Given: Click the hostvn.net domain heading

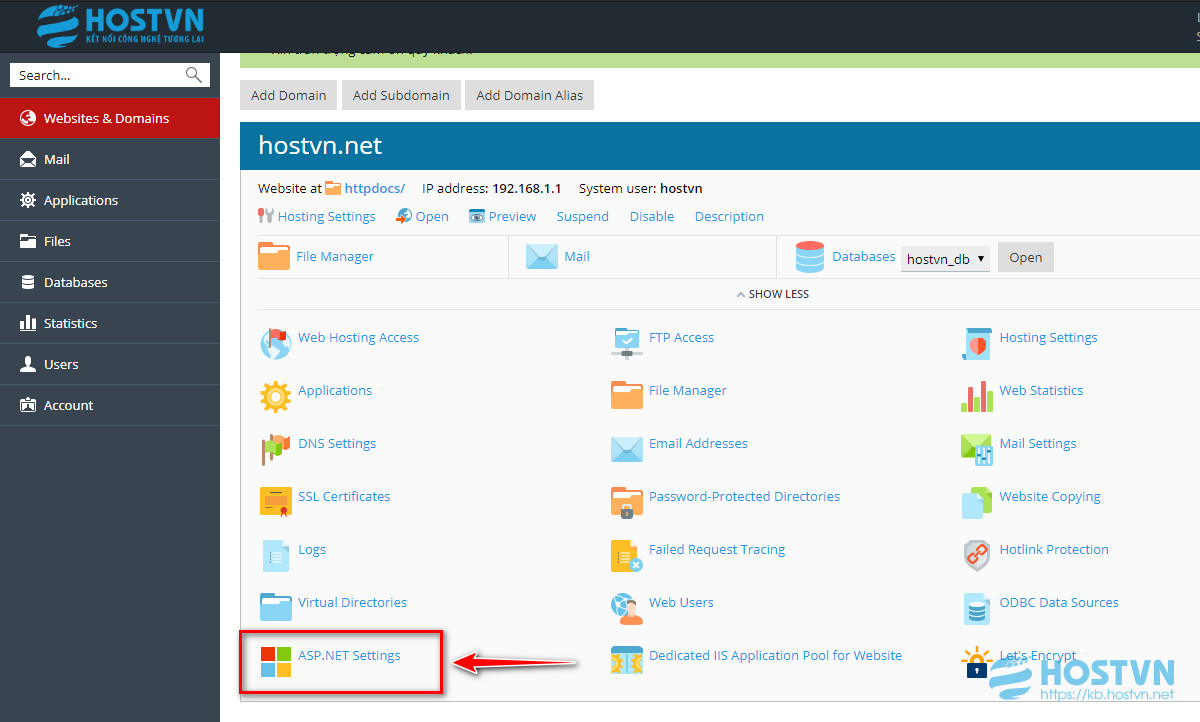Looking at the screenshot, I should pyautogui.click(x=320, y=145).
